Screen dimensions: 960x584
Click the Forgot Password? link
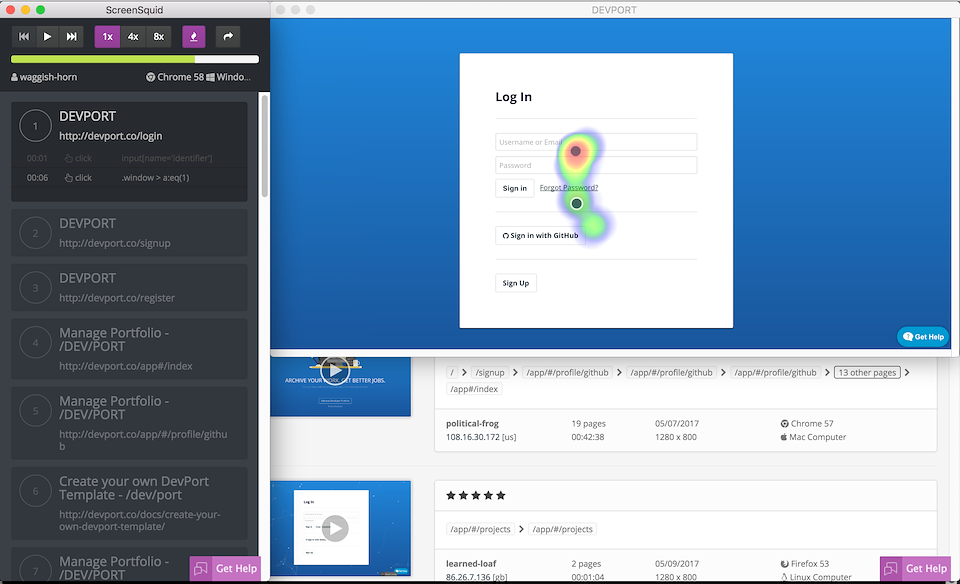pos(569,188)
